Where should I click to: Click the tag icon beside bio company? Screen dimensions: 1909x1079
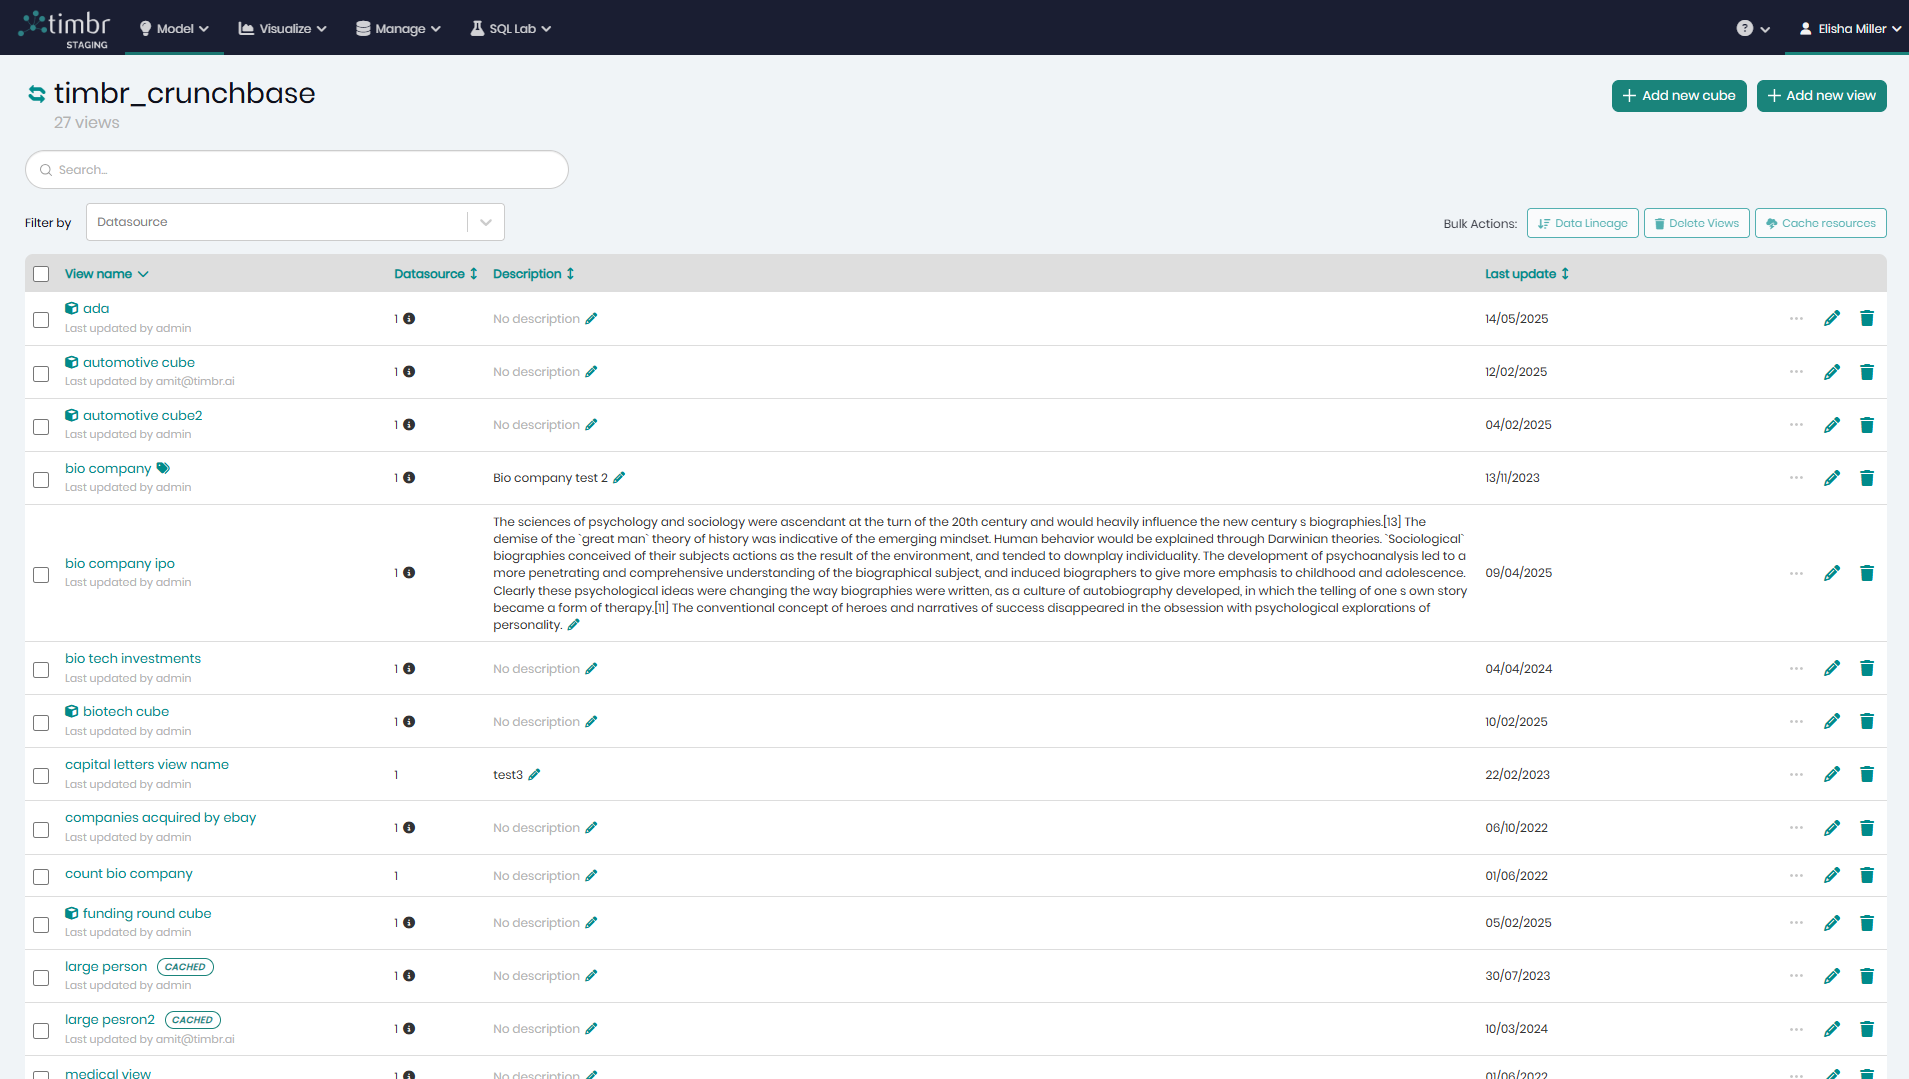pyautogui.click(x=162, y=467)
